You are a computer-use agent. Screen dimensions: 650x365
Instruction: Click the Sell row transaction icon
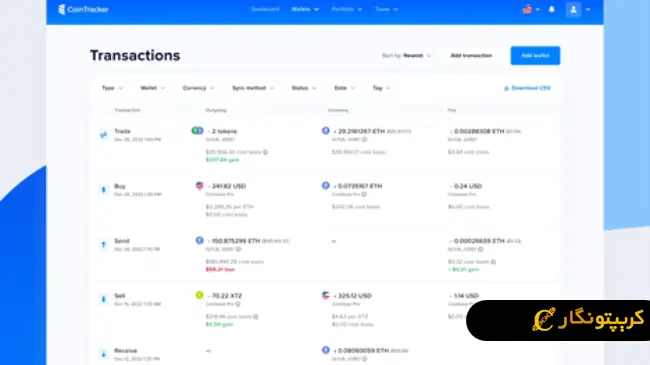tap(104, 299)
